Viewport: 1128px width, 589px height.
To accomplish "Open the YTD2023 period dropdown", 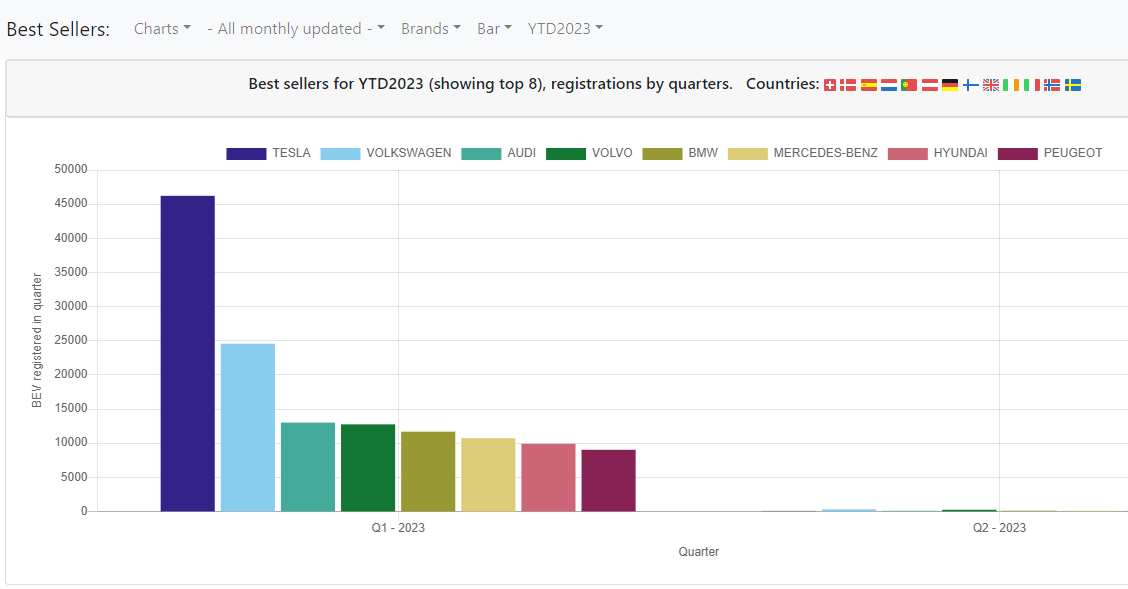I will (x=565, y=29).
